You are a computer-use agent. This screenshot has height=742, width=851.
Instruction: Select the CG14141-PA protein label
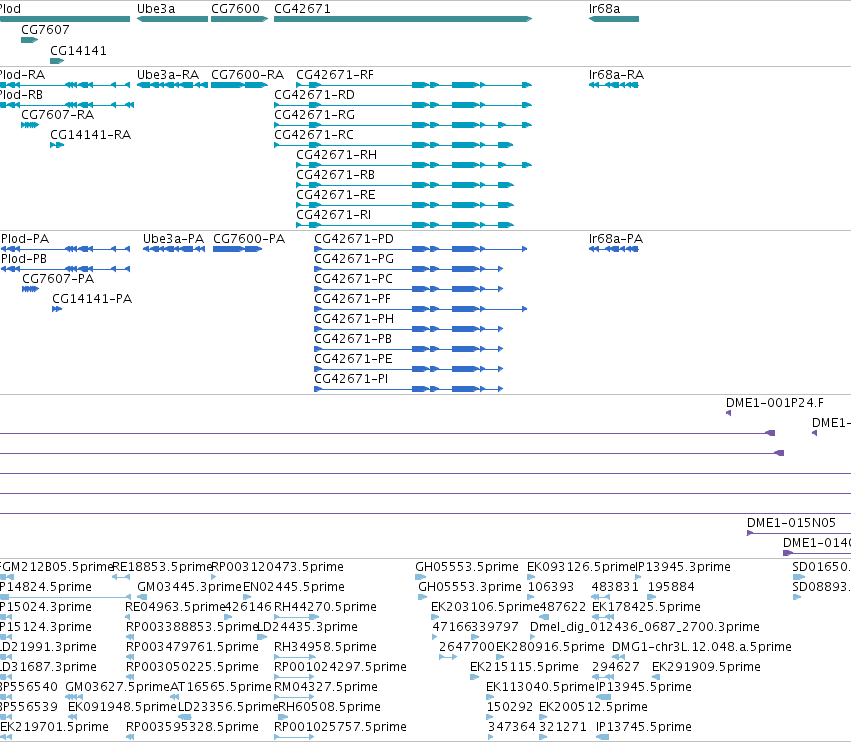[92, 300]
